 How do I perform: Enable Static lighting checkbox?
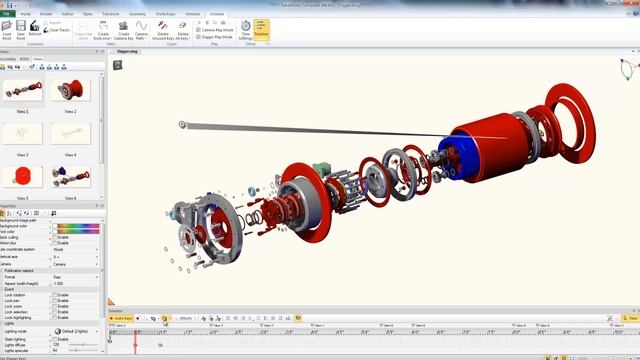click(x=55, y=339)
